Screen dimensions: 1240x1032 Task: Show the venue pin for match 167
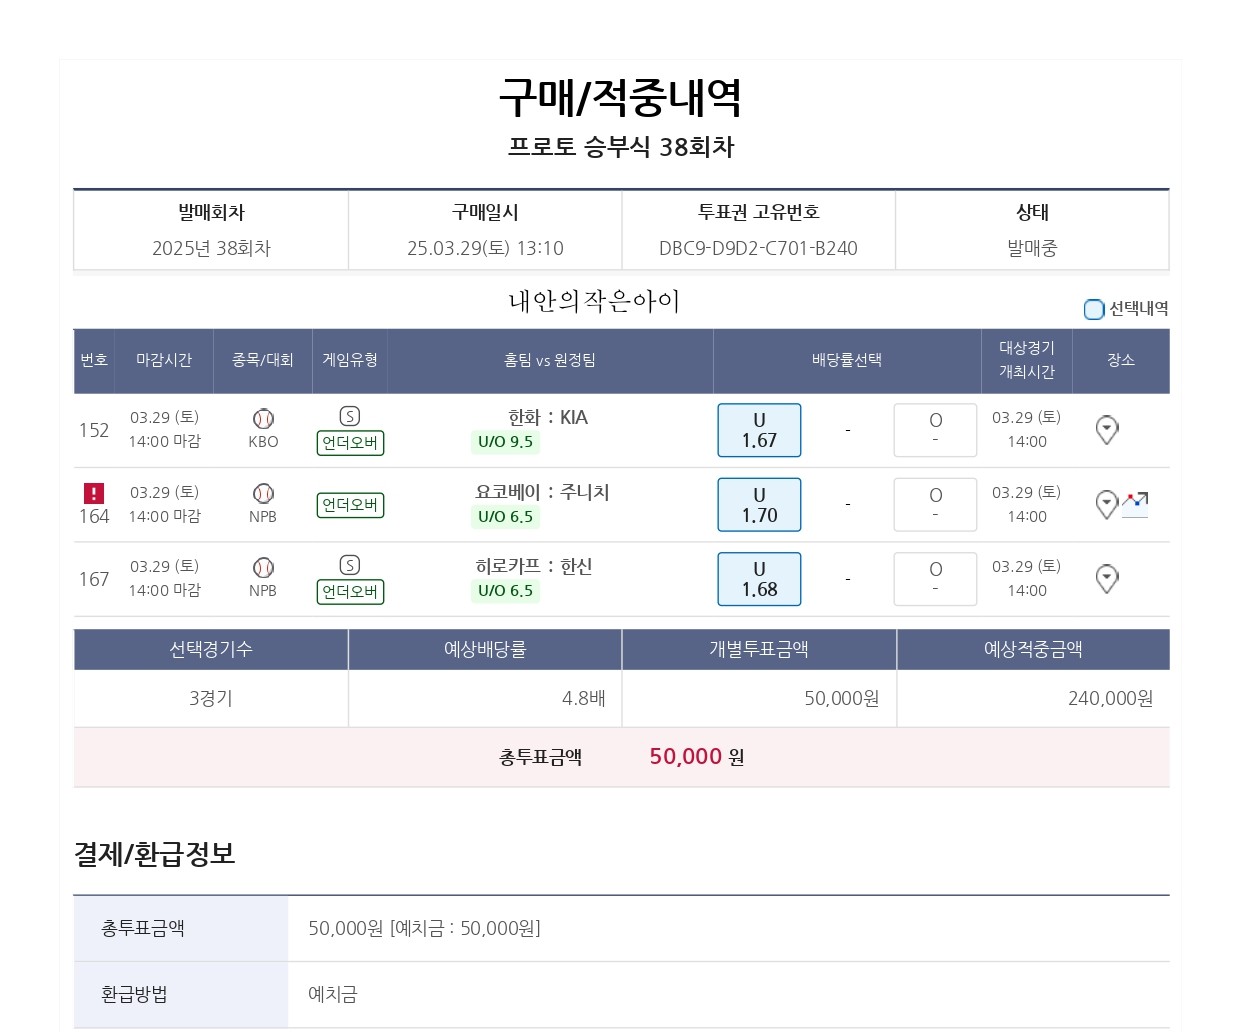tap(1107, 579)
